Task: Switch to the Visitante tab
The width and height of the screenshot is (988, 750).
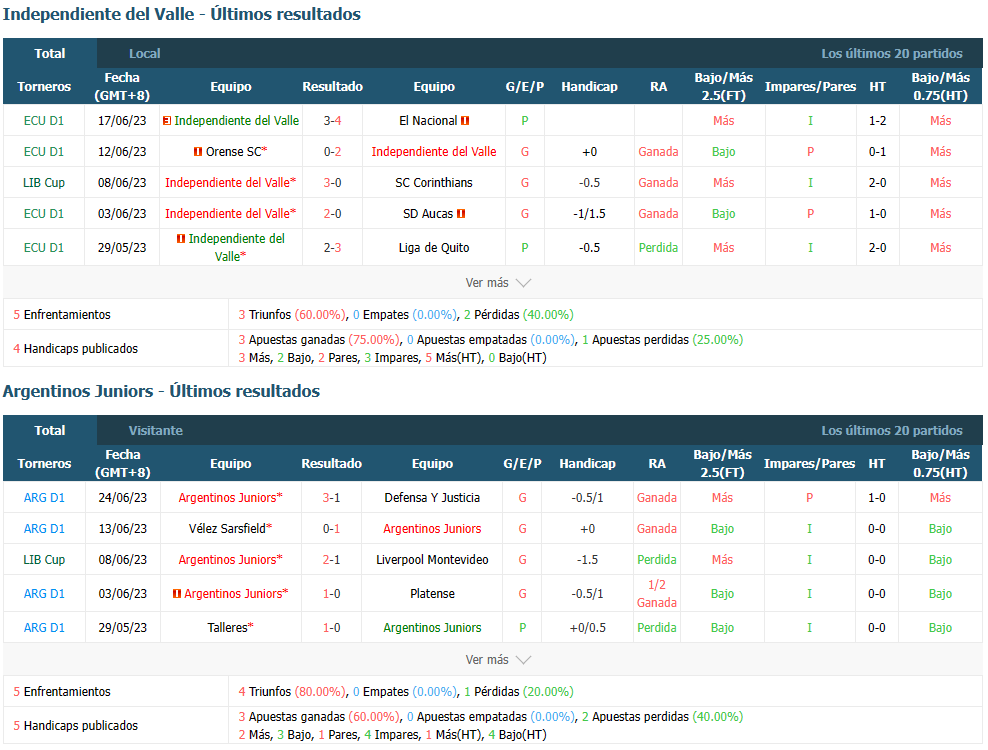Action: pyautogui.click(x=156, y=430)
